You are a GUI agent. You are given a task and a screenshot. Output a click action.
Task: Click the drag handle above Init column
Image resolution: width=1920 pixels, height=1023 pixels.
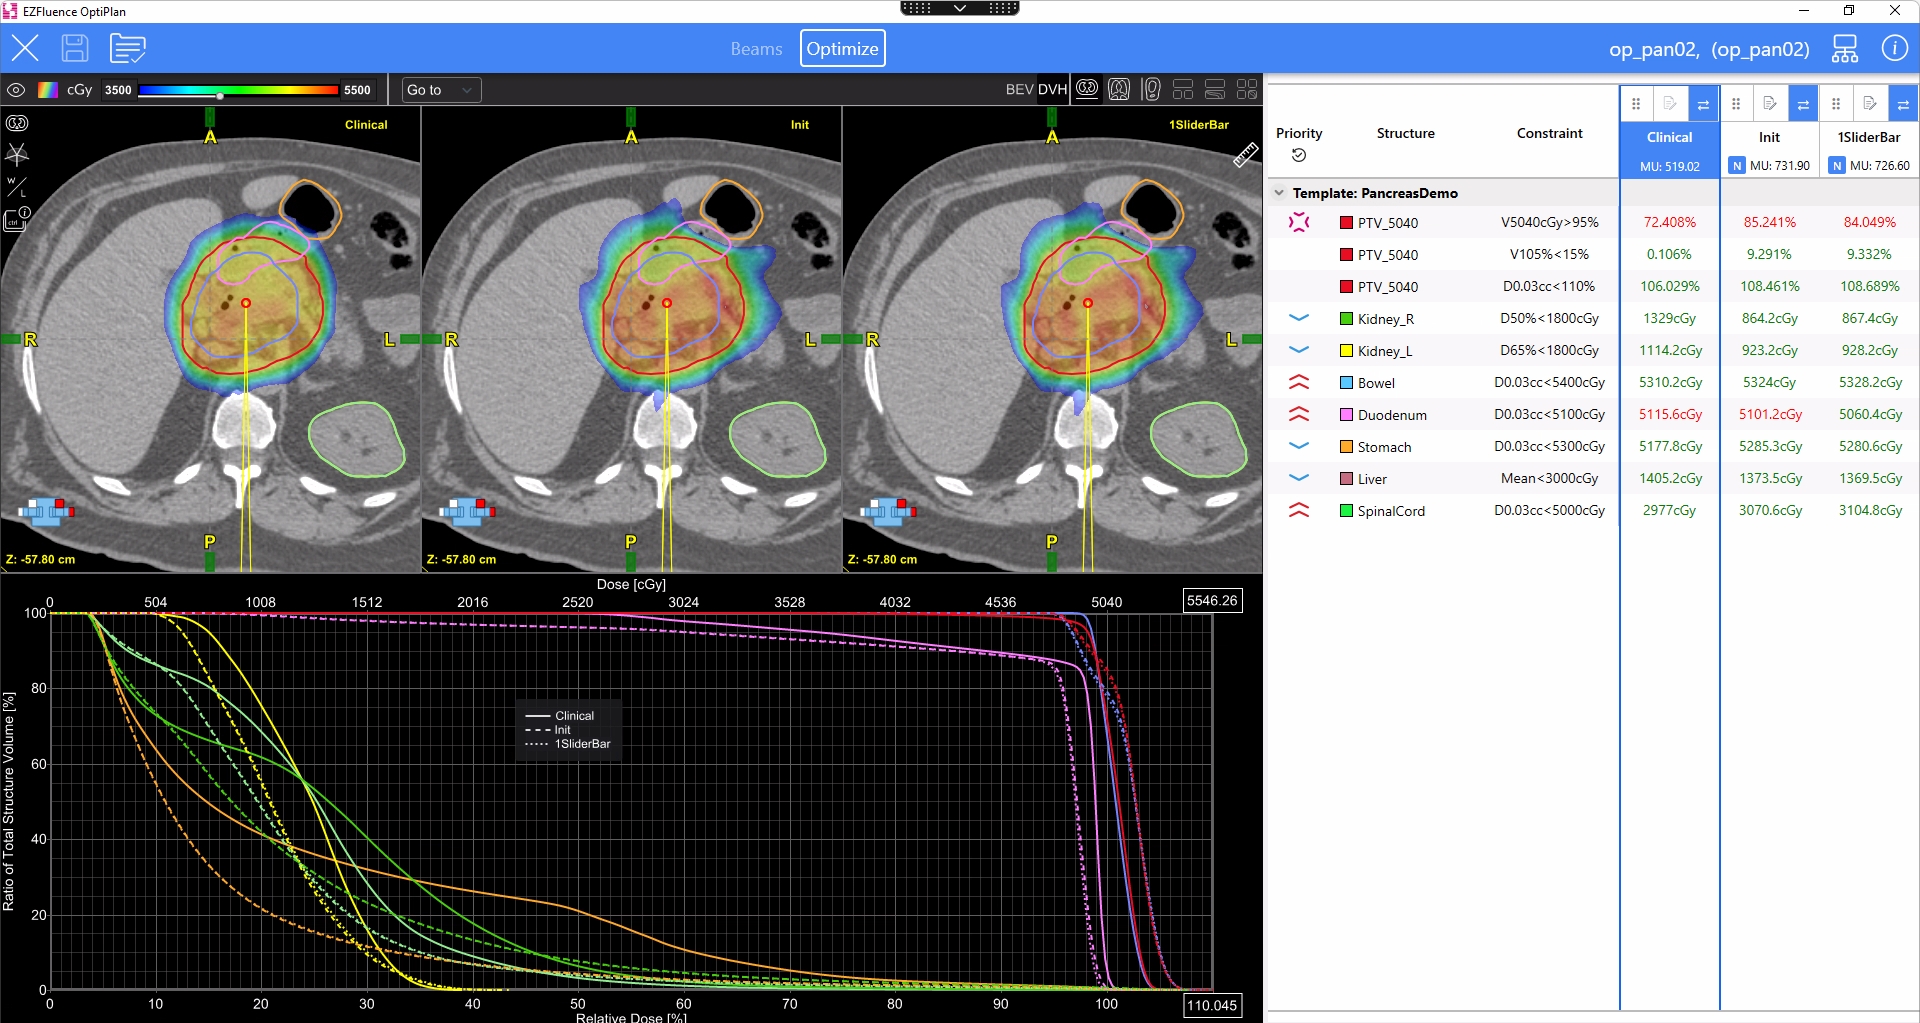1736,104
